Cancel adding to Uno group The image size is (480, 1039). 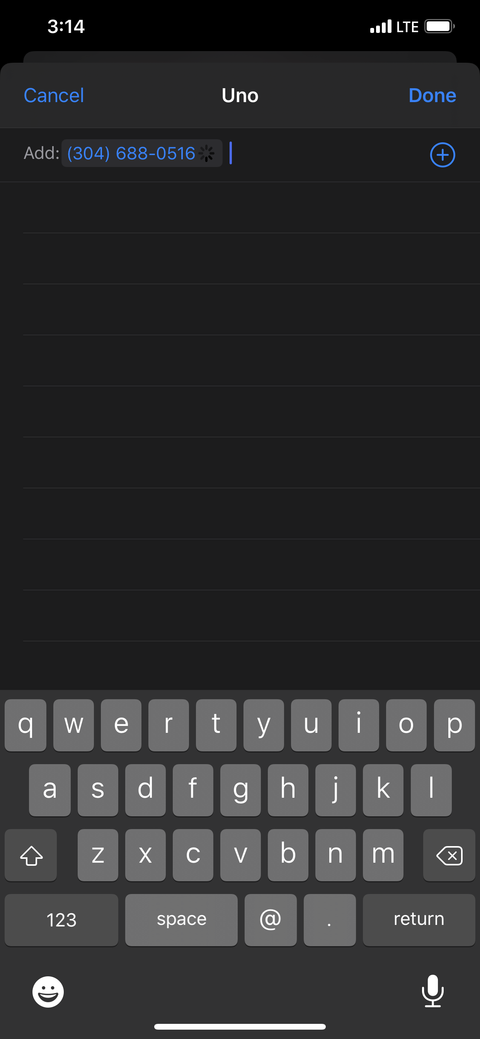54,95
